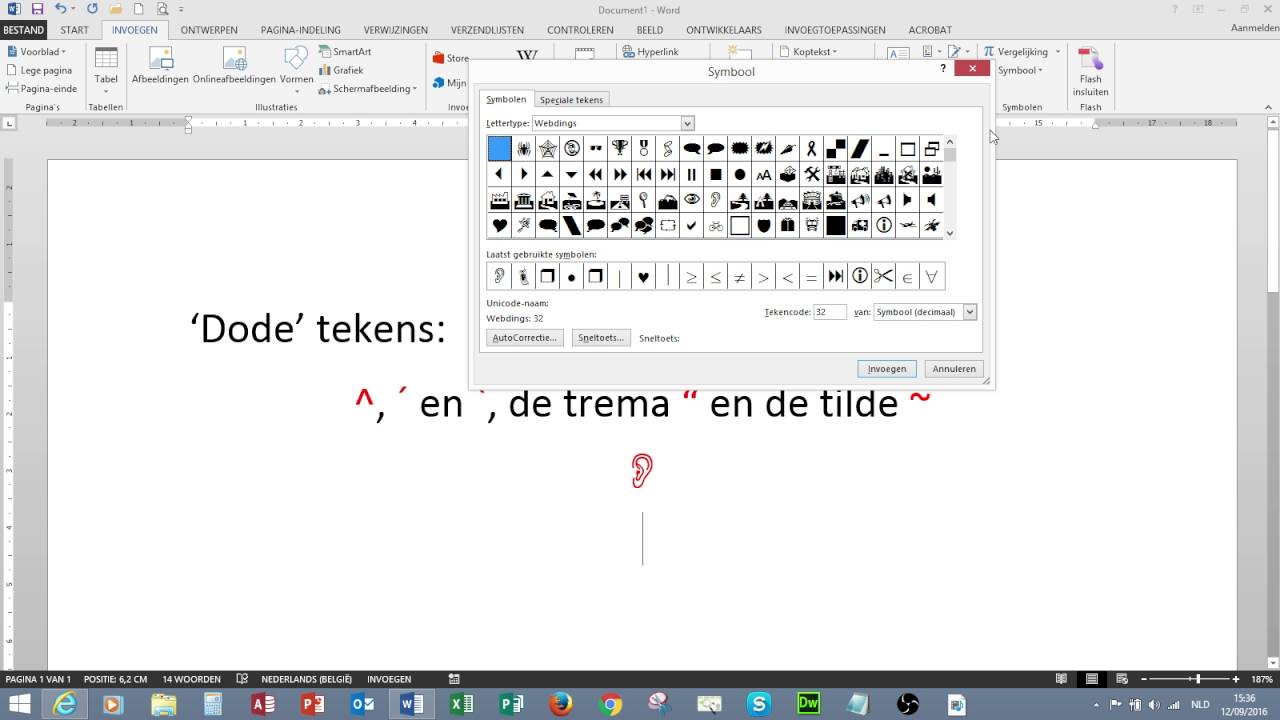The image size is (1280, 720).
Task: Click the Invoegen button in the dialog
Action: pyautogui.click(x=887, y=369)
